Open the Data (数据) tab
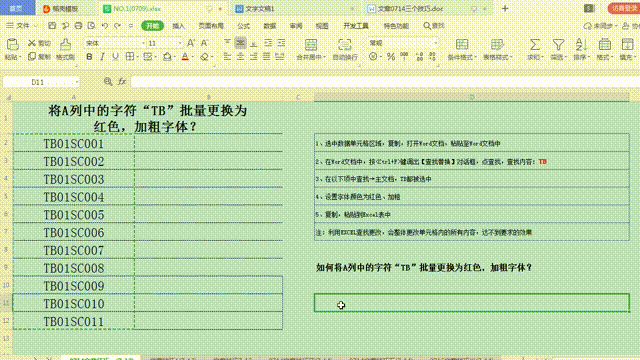This screenshot has width=640, height=360. point(269,26)
